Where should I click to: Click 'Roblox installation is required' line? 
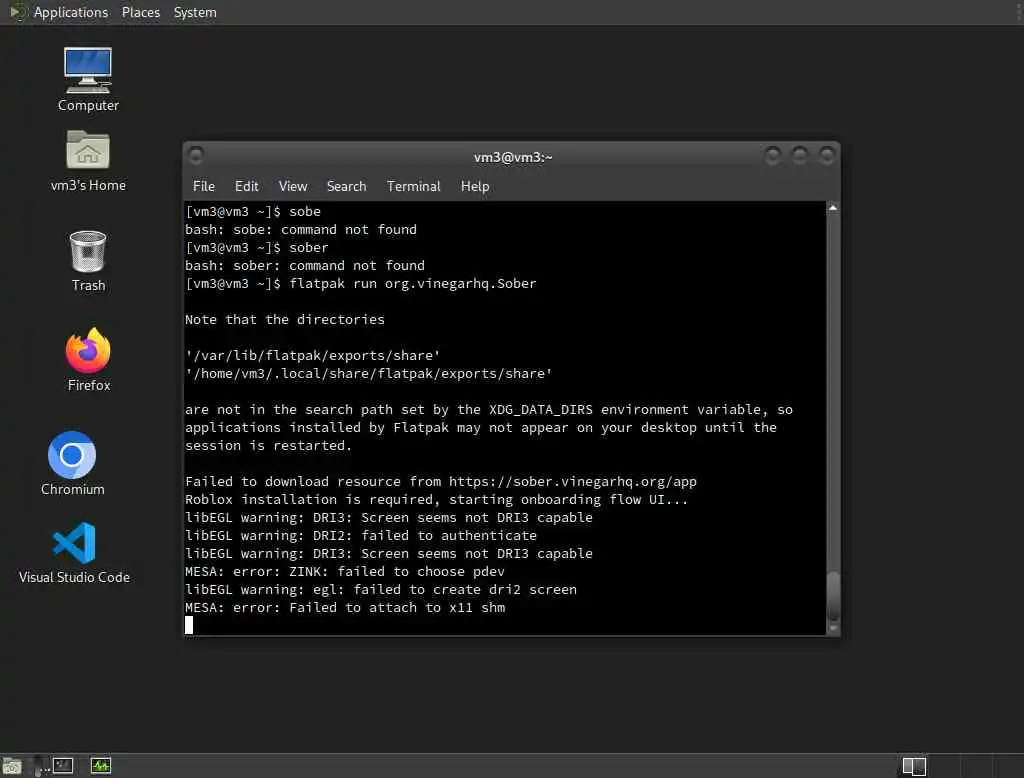point(436,500)
